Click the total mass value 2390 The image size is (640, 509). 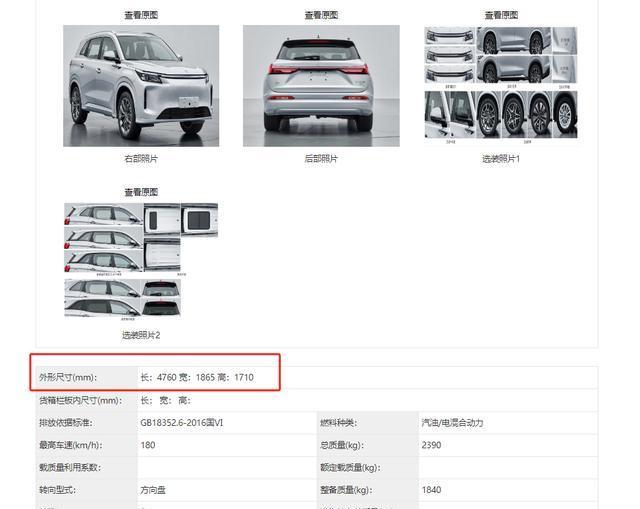431,445
